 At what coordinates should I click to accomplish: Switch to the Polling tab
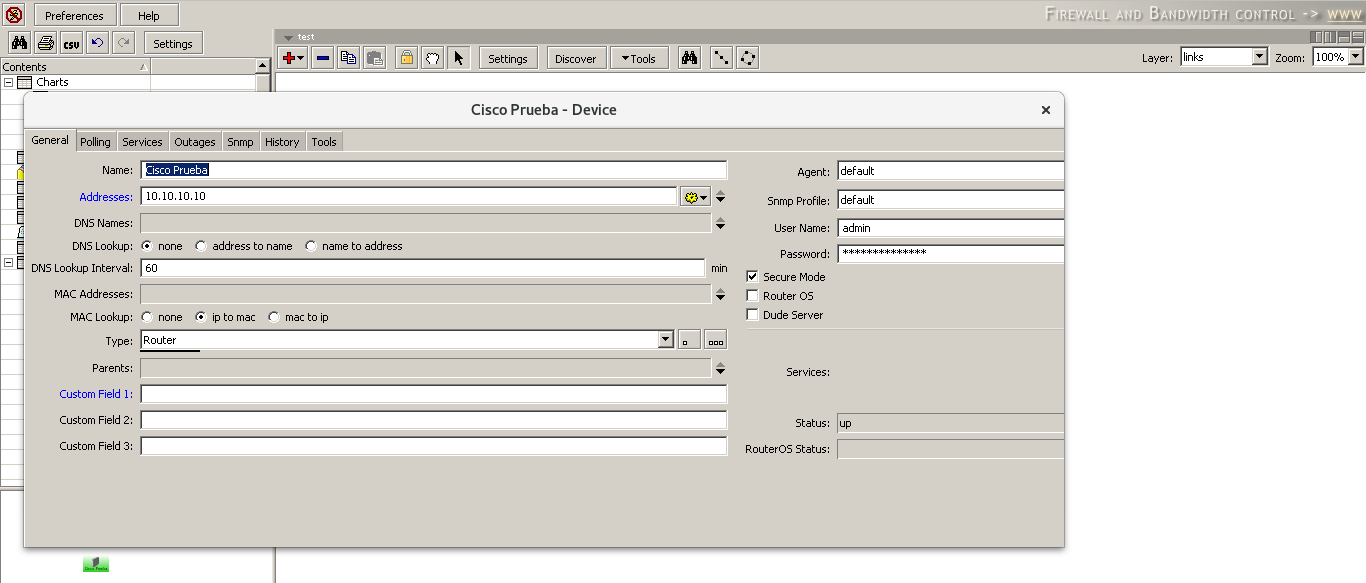[x=95, y=142]
